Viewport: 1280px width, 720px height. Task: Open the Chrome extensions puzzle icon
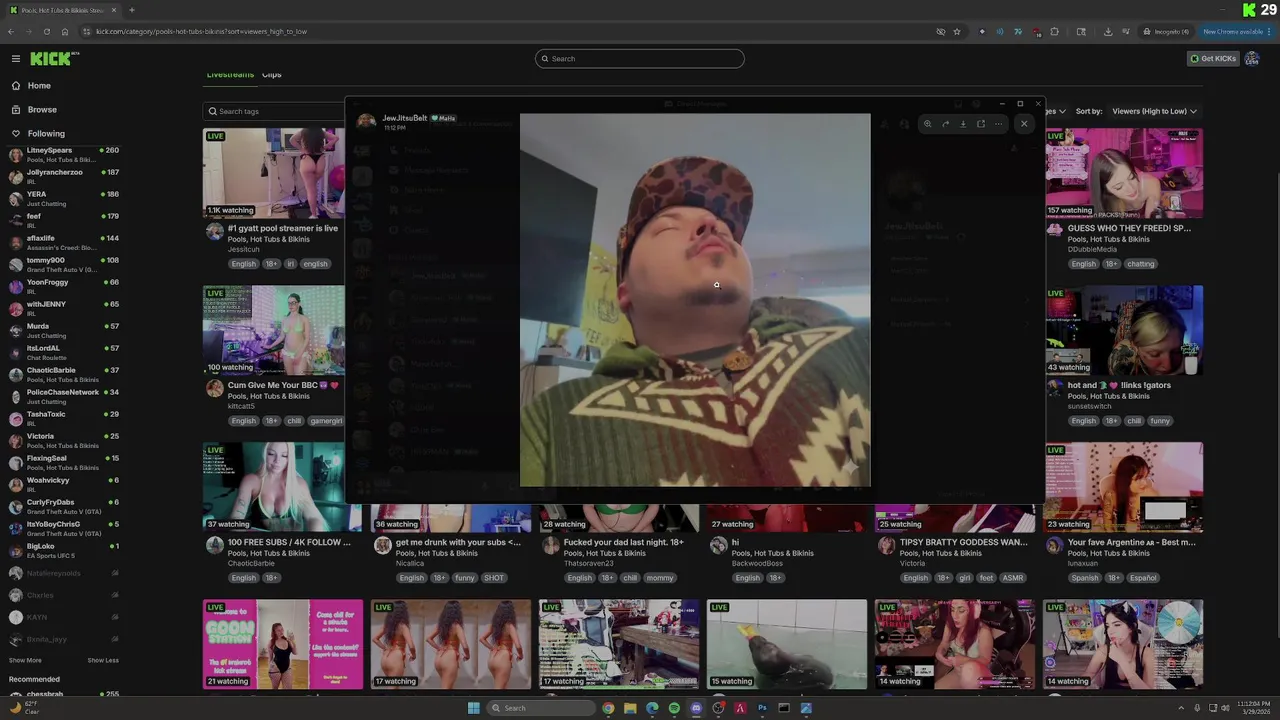[1054, 32]
